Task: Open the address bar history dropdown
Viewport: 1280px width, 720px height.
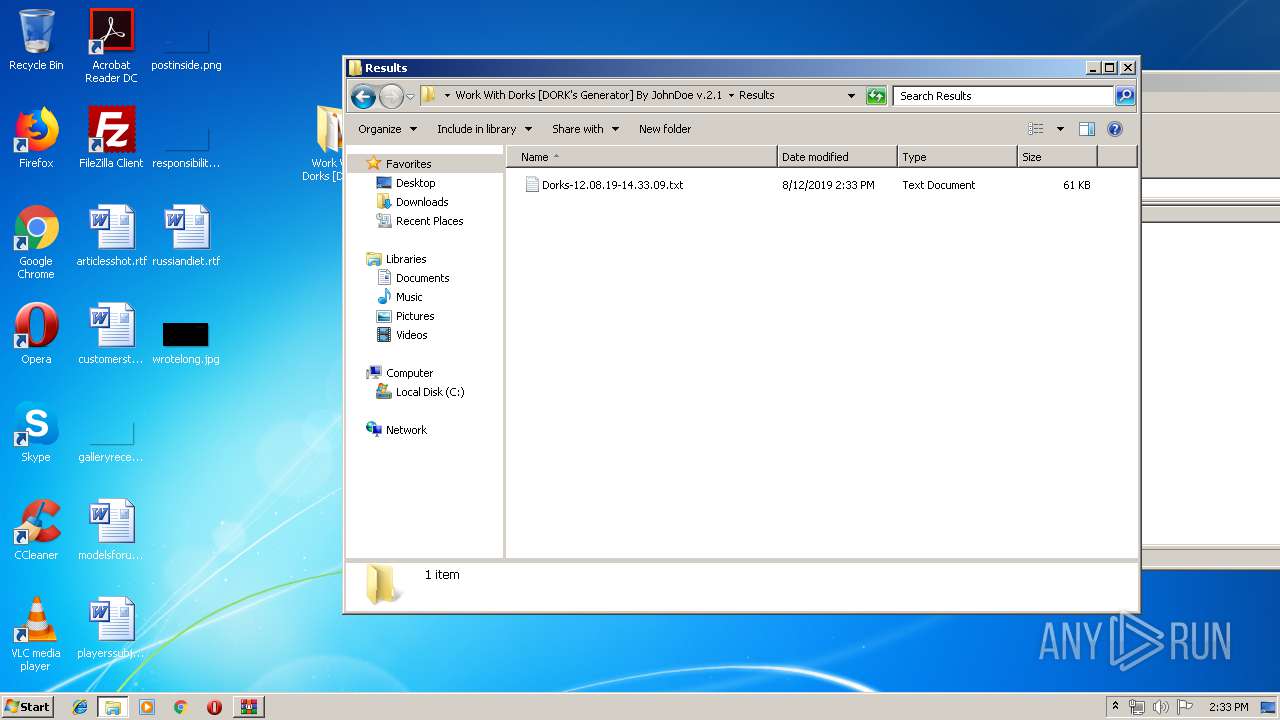Action: point(851,96)
